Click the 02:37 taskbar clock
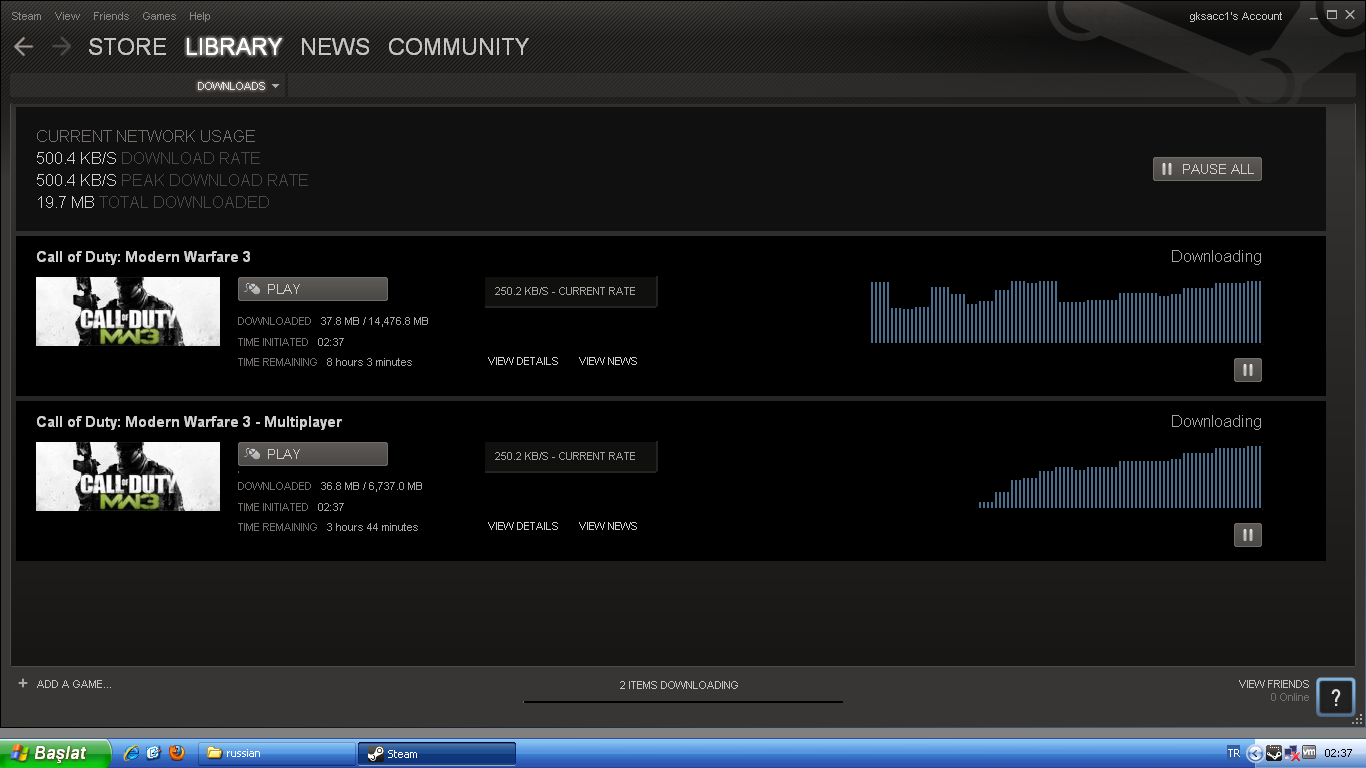 pyautogui.click(x=1338, y=753)
